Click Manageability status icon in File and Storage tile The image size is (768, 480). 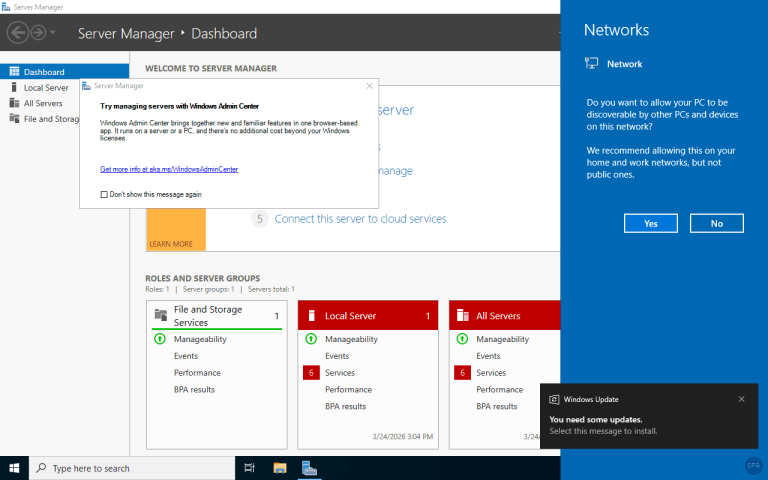pyautogui.click(x=160, y=338)
